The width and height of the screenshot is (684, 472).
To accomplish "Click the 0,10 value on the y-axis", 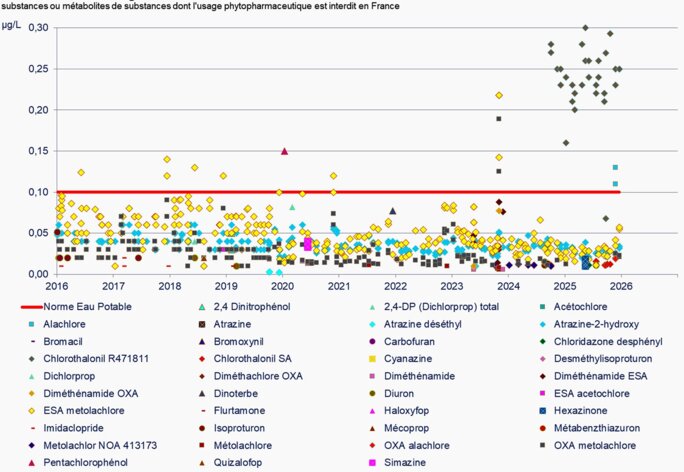I will pyautogui.click(x=36, y=191).
